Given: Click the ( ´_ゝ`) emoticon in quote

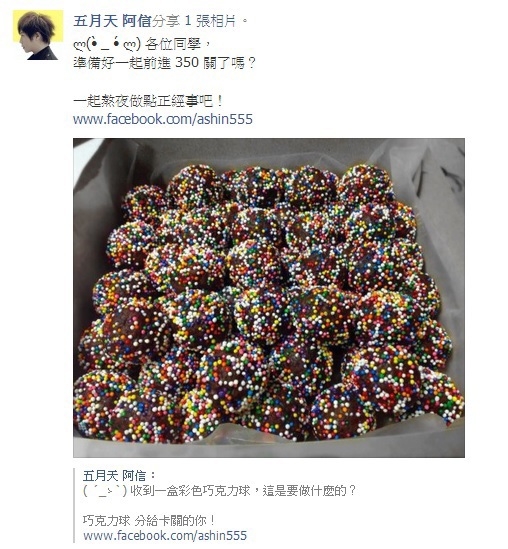Looking at the screenshot, I should click(x=105, y=491).
